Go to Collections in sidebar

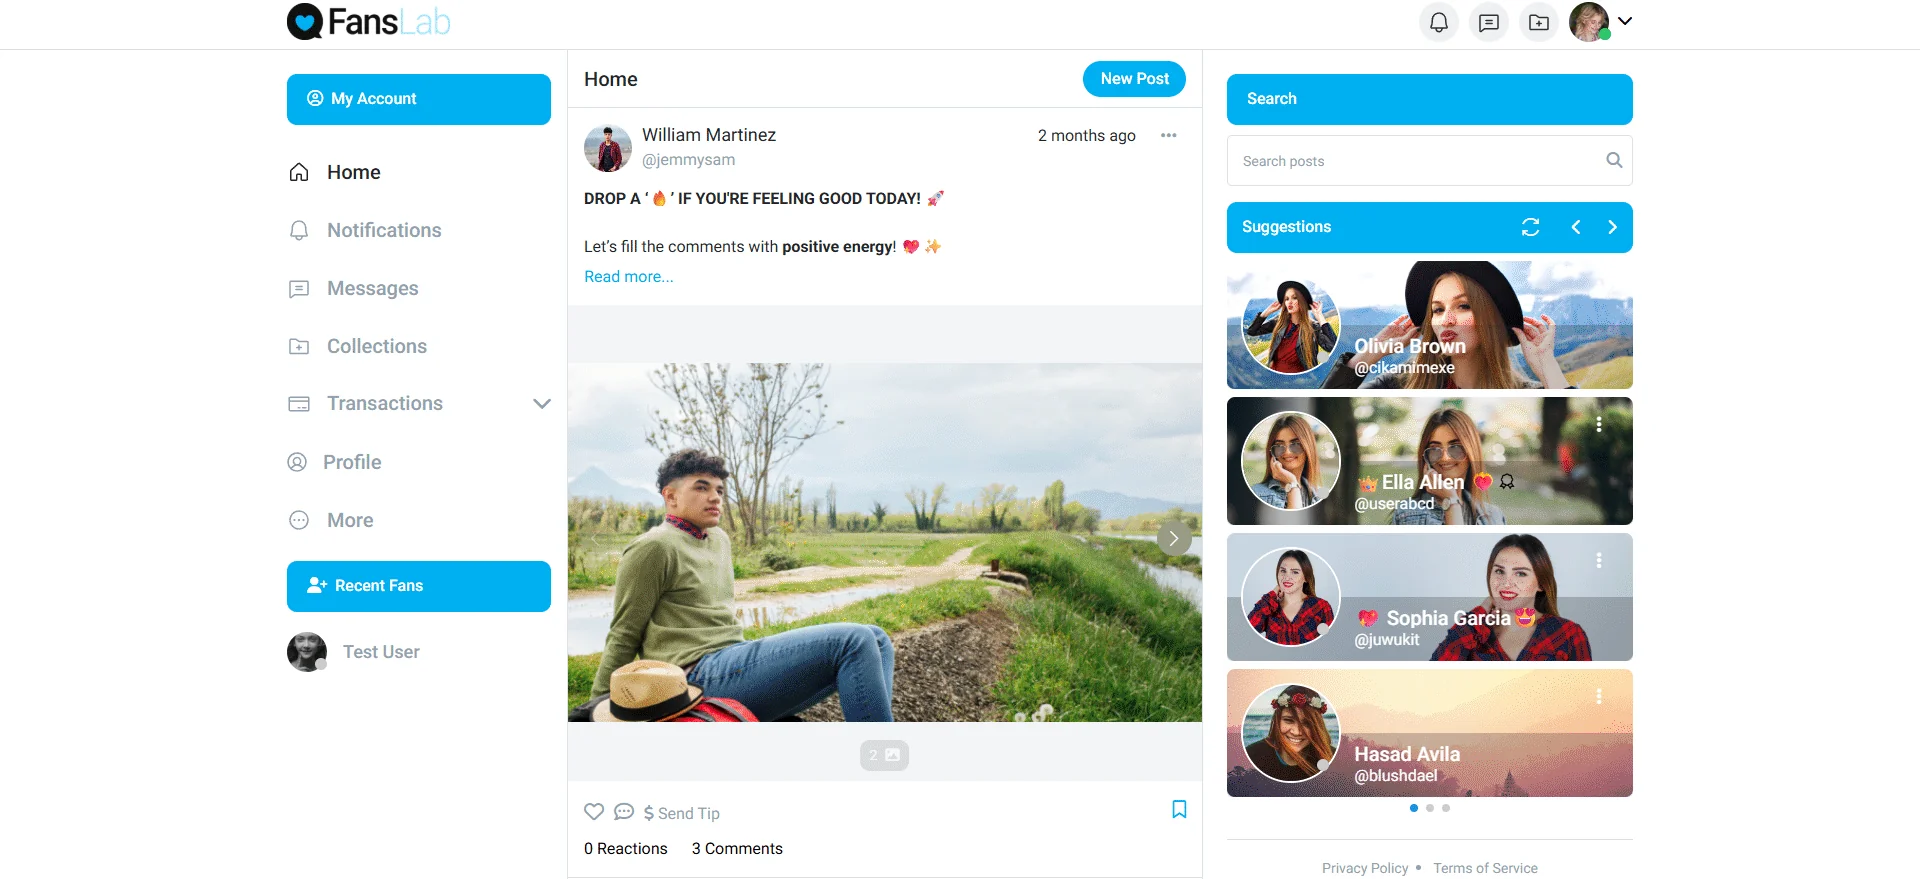376,346
